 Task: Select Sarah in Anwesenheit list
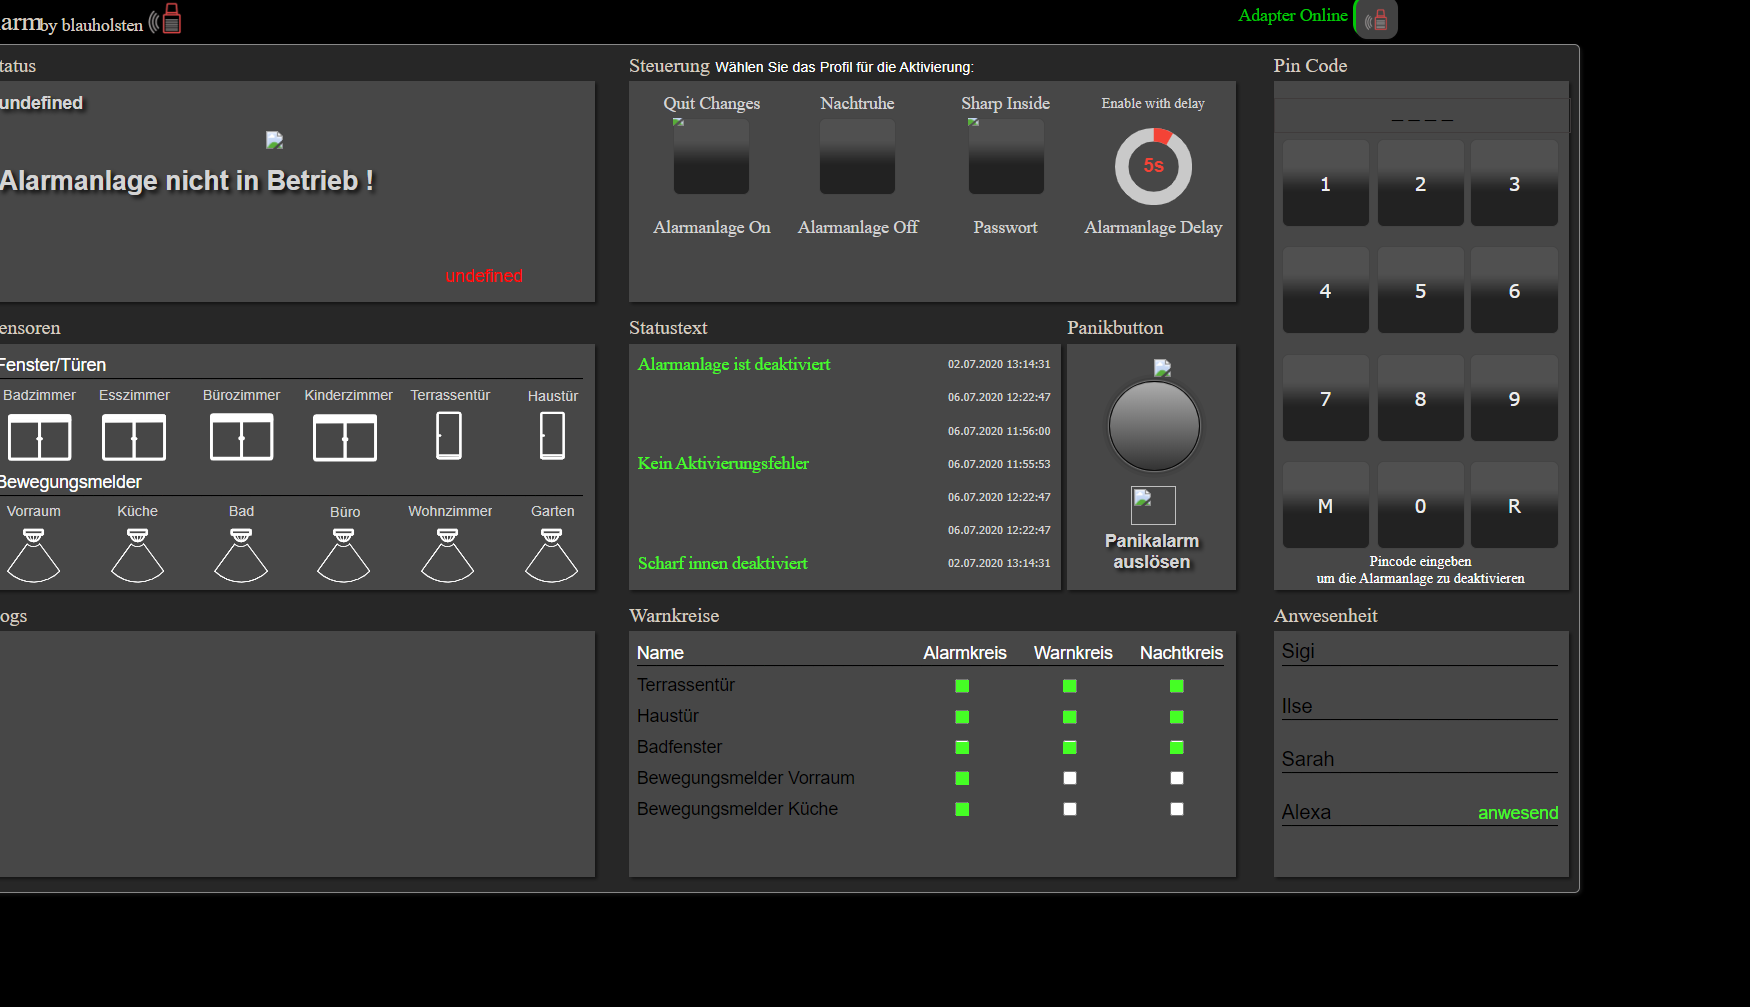[1420, 759]
